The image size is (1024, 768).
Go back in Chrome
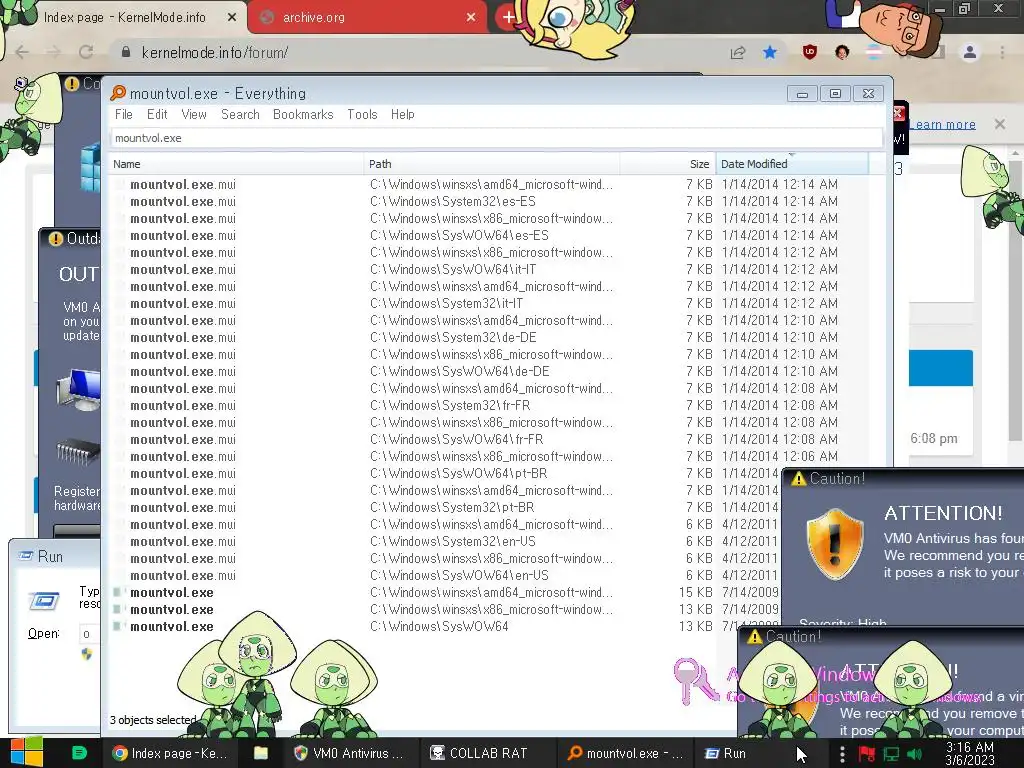[x=22, y=52]
